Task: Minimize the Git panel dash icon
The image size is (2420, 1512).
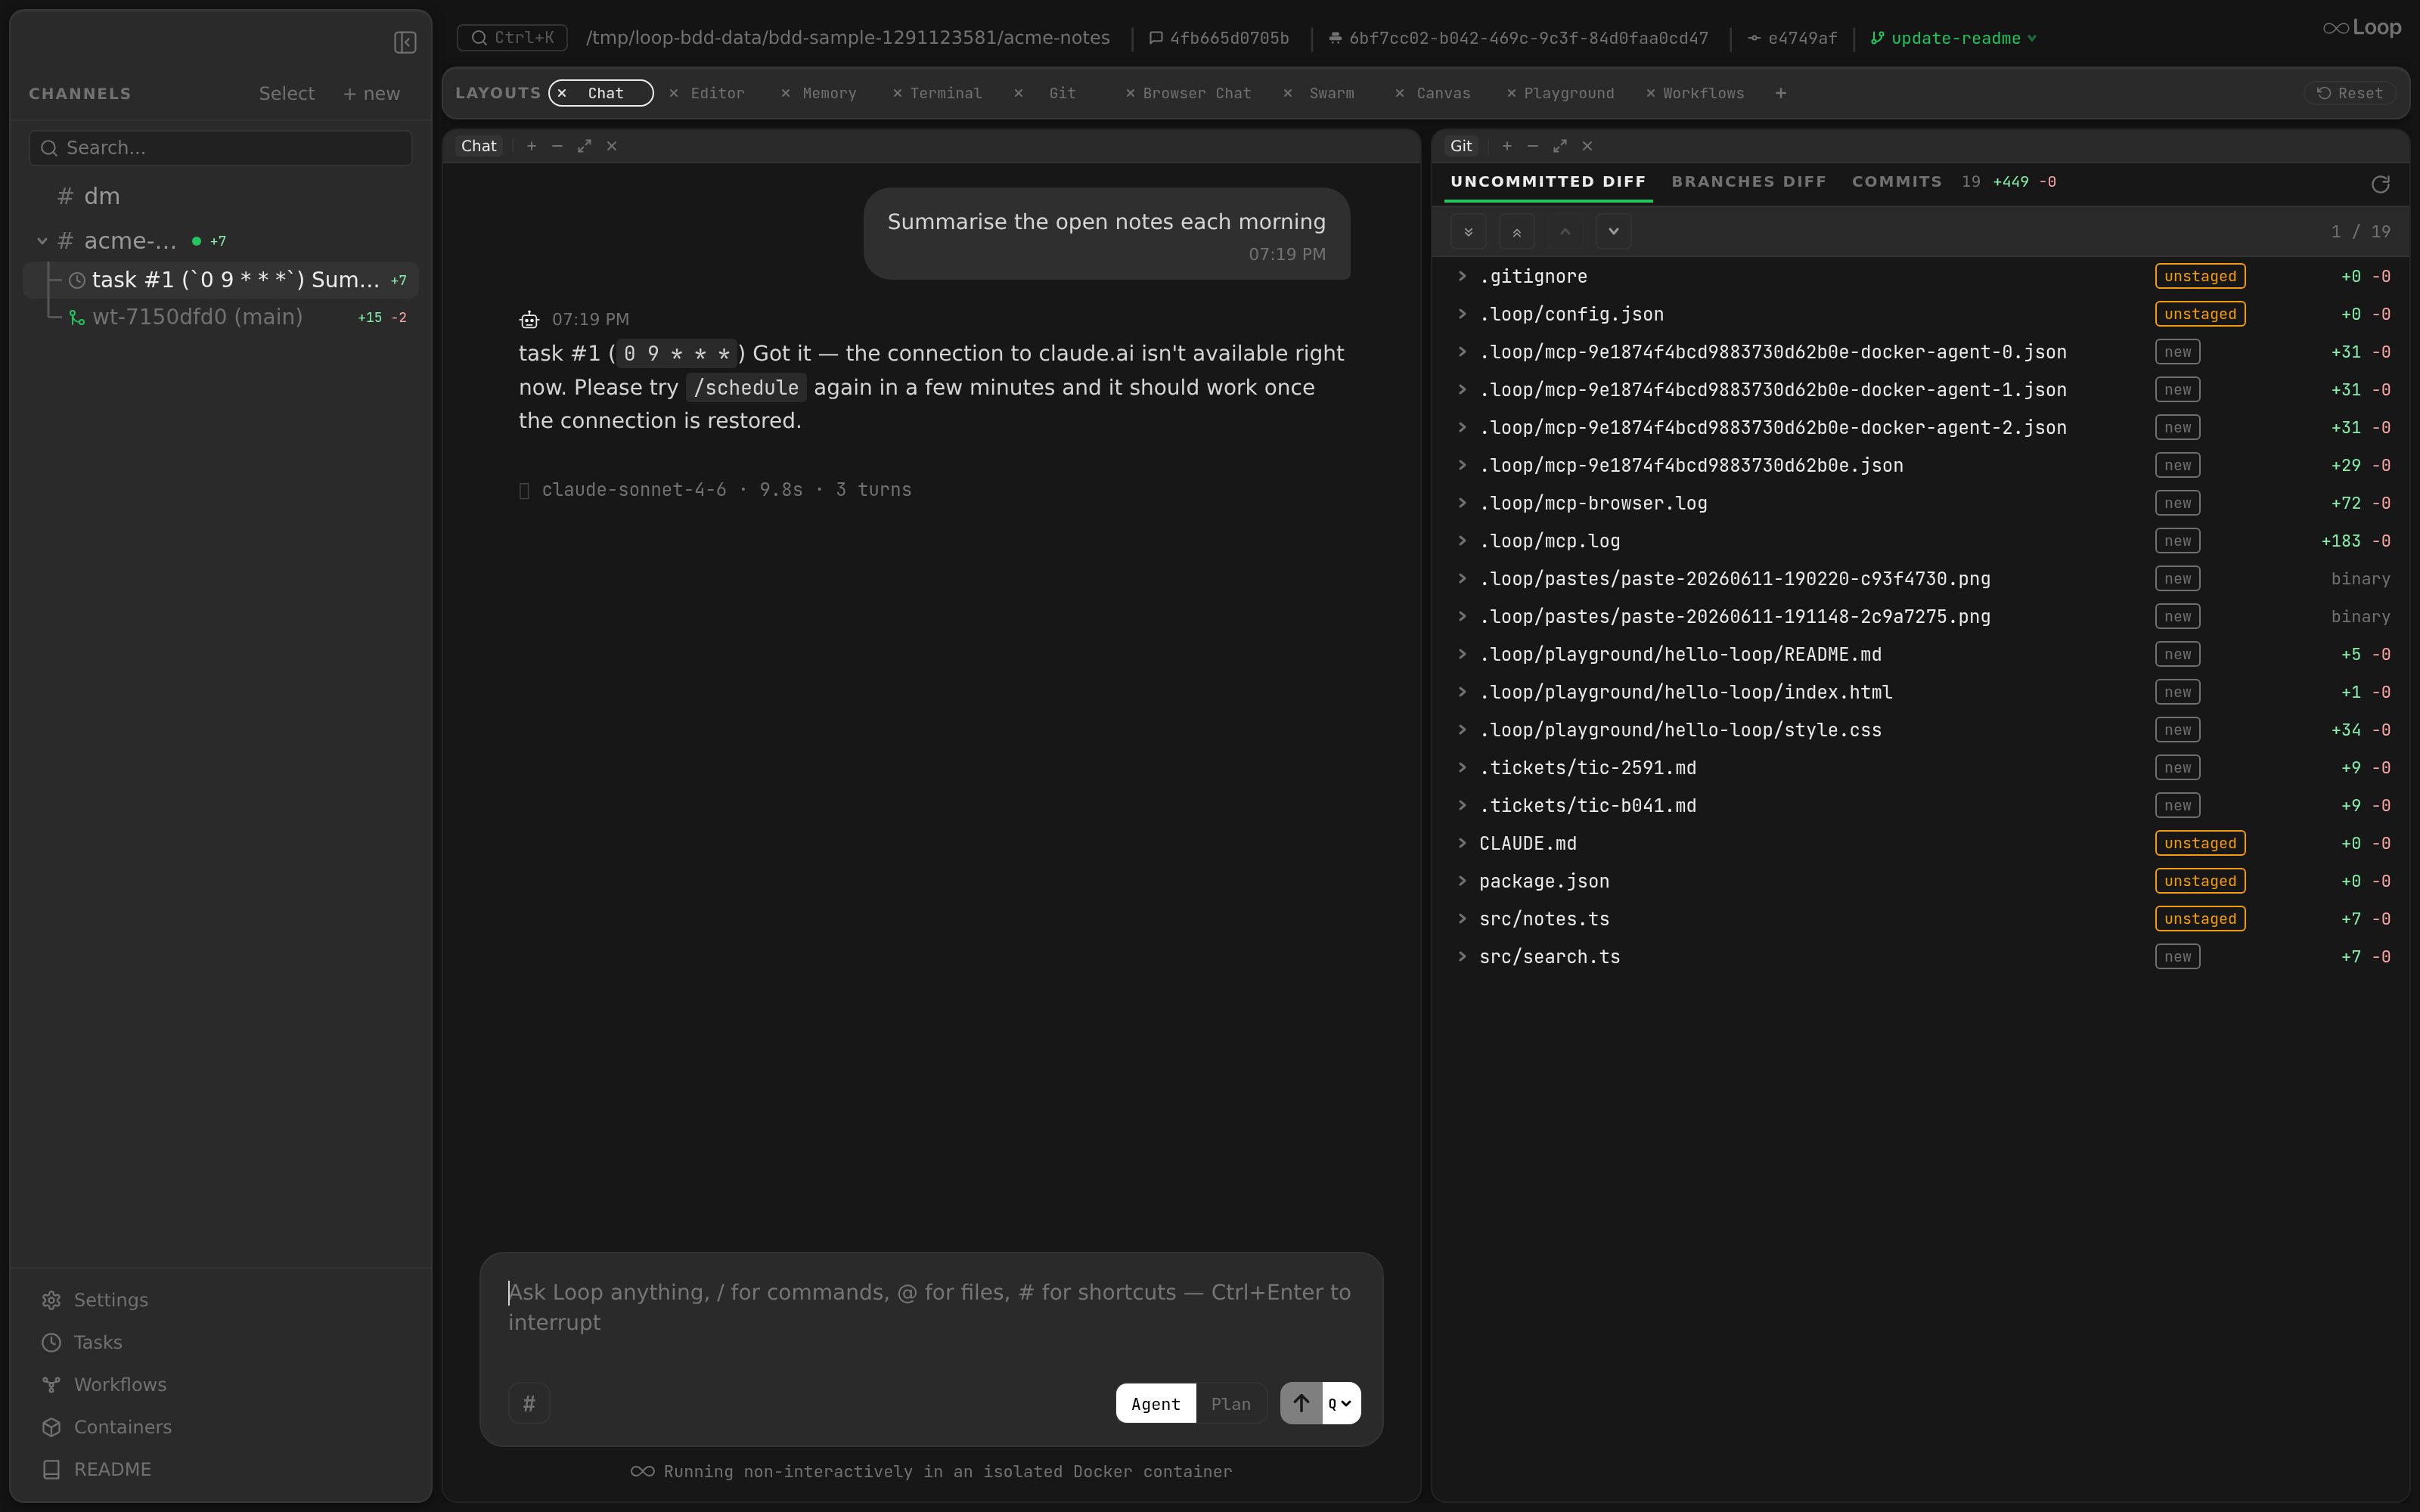Action: click(1532, 146)
